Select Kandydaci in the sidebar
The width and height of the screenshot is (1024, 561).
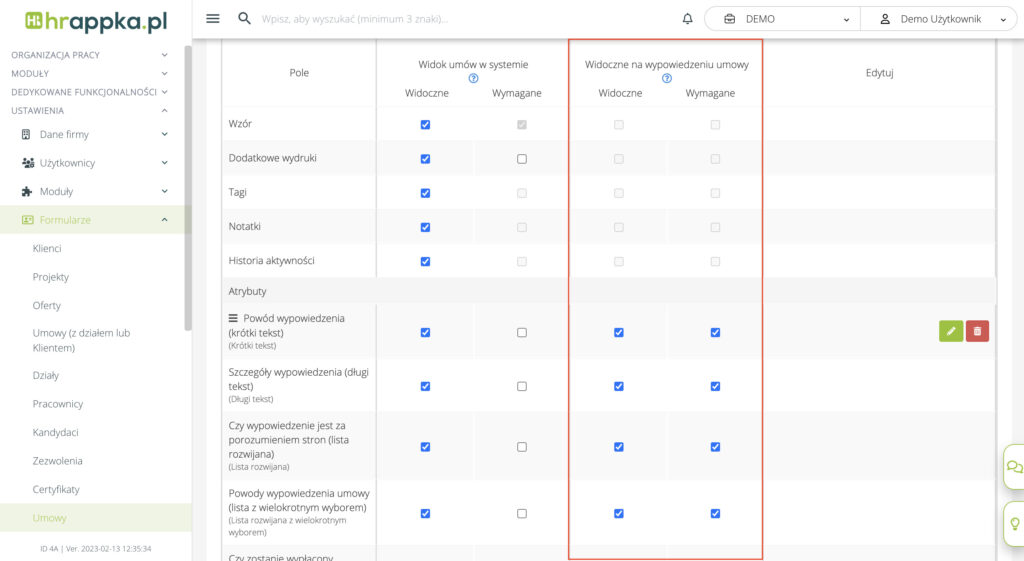coord(56,432)
